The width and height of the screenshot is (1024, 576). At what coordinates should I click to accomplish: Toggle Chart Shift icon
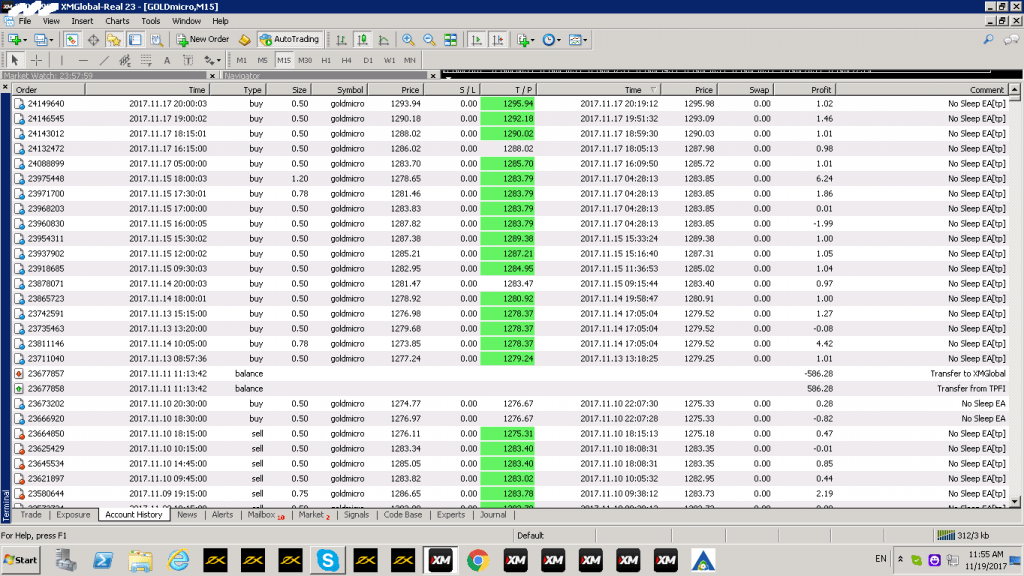coord(498,40)
